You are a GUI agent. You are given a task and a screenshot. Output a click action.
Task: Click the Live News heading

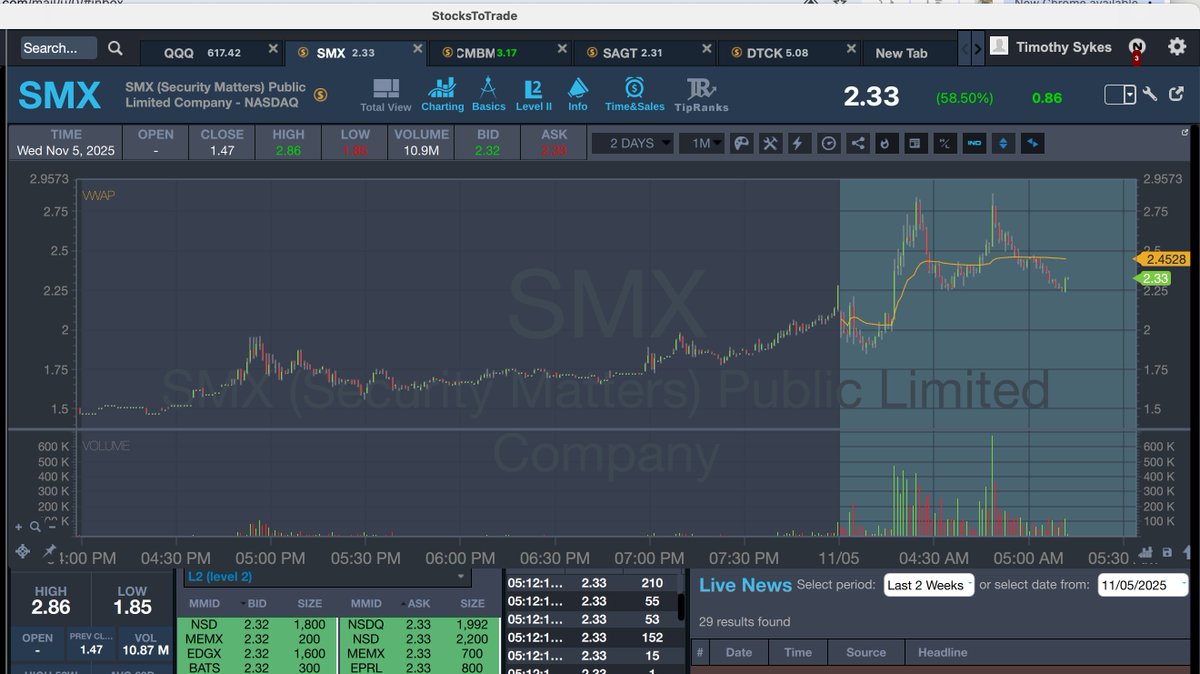(745, 585)
